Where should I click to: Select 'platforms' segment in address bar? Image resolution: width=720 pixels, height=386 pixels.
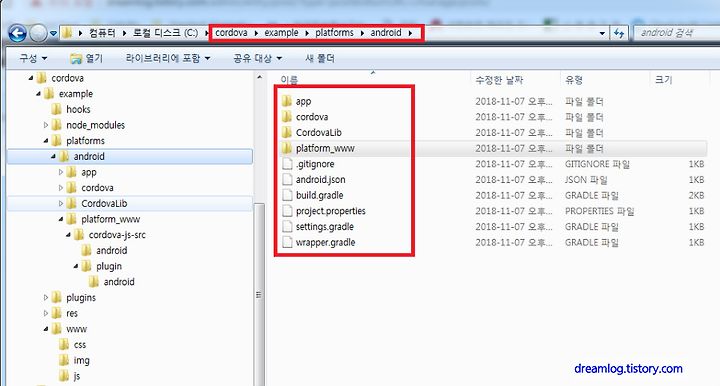[334, 33]
